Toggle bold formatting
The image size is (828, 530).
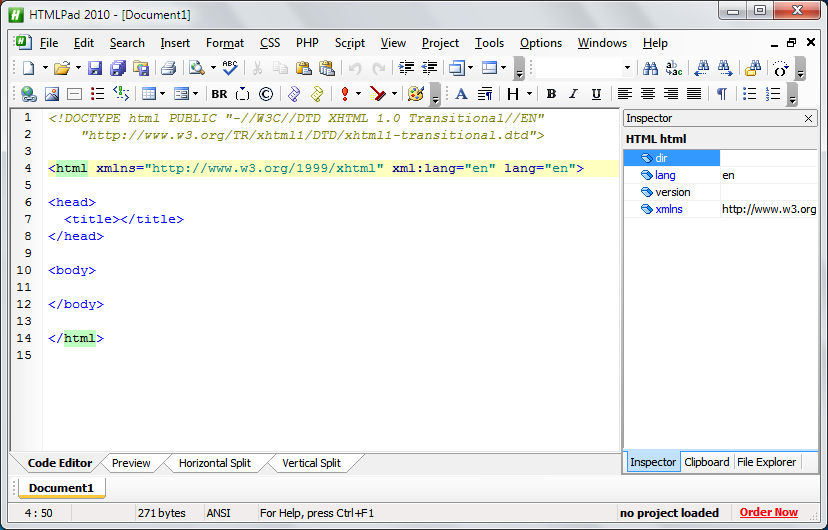(551, 94)
